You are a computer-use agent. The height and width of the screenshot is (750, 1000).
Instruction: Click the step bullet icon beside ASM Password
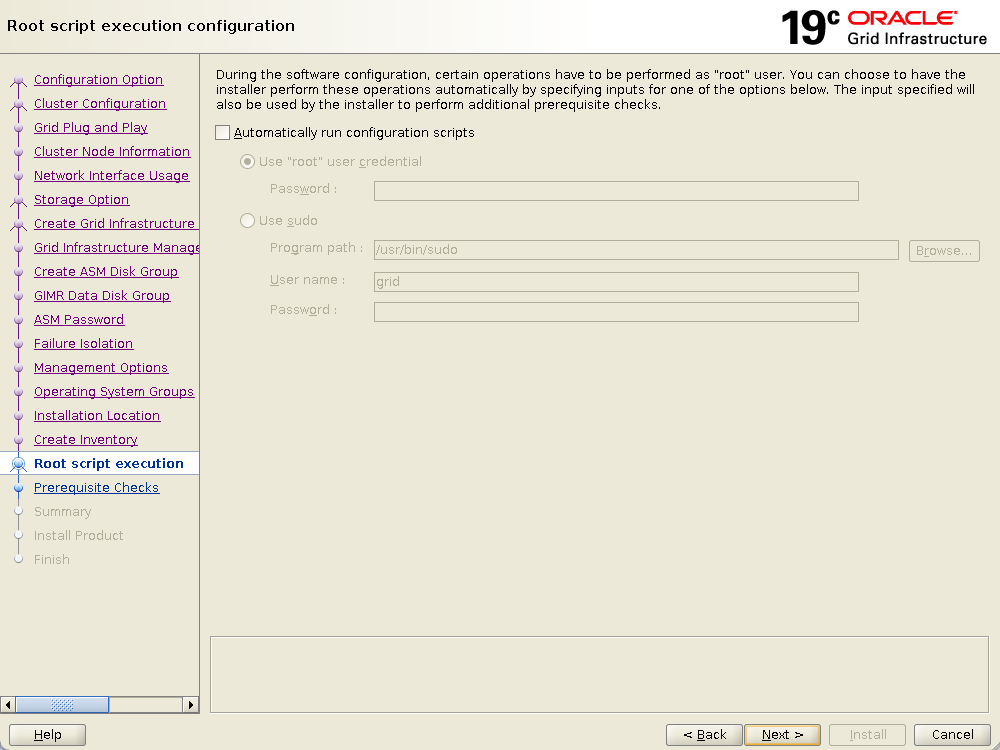(x=18, y=321)
